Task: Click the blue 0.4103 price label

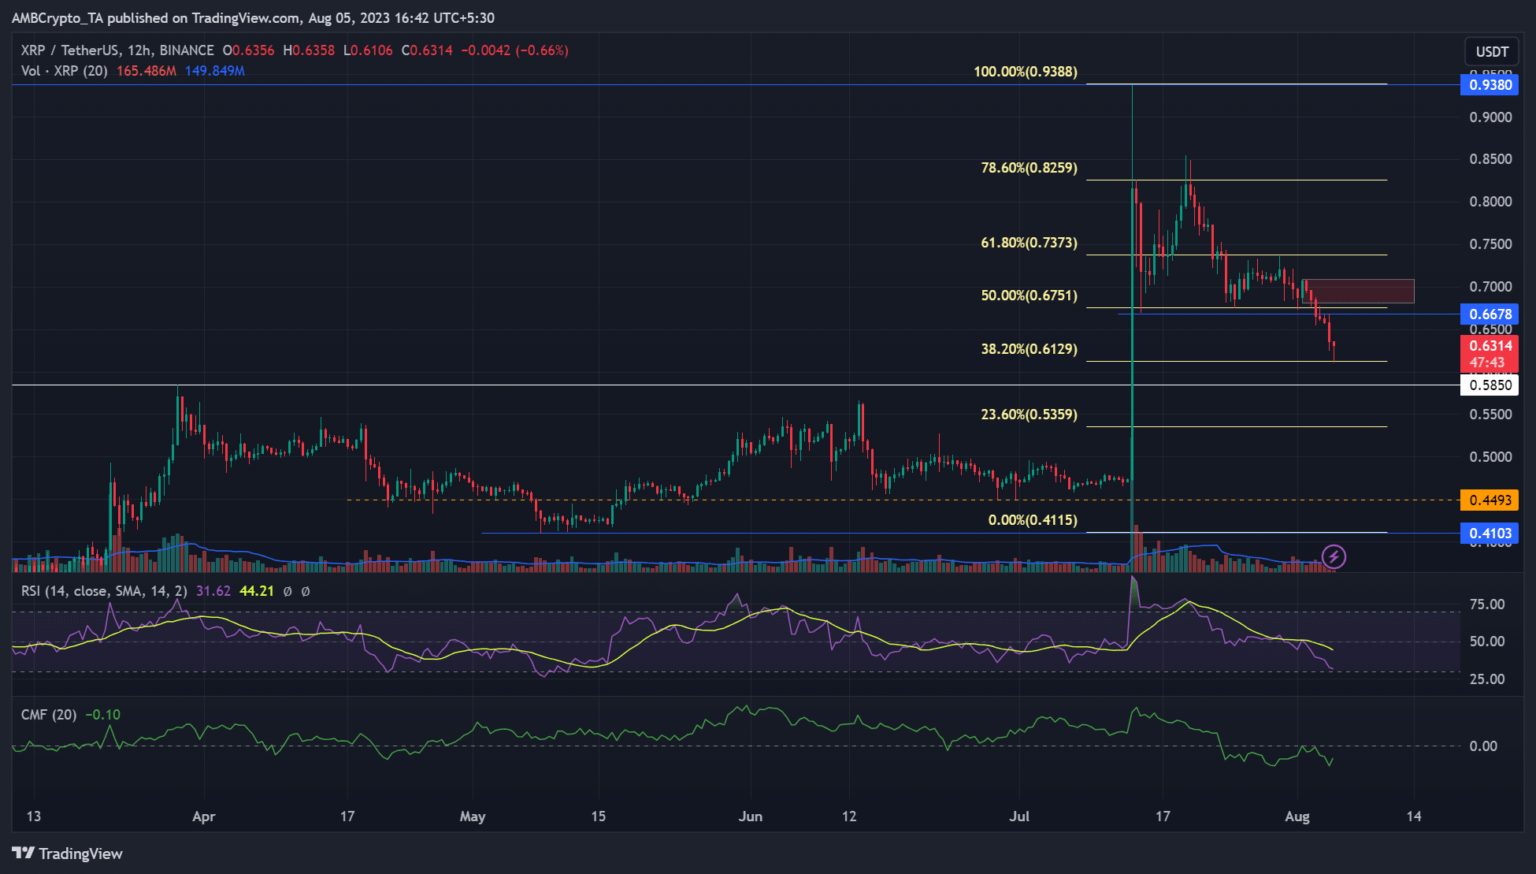Action: coord(1490,533)
